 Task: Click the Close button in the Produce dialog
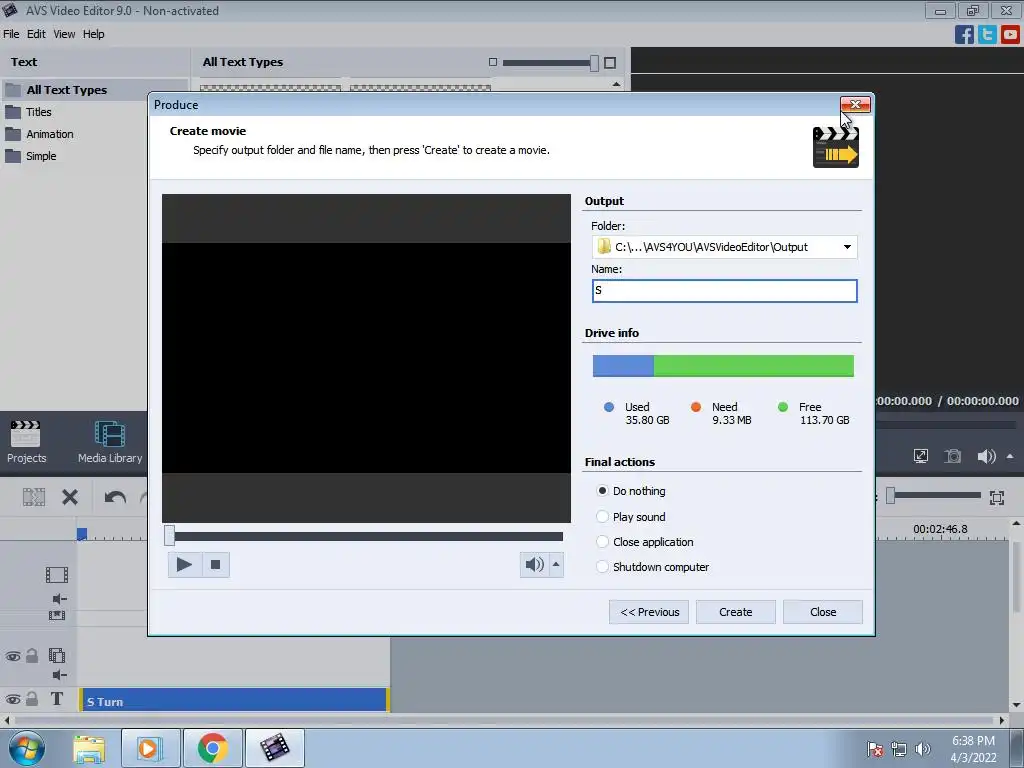click(x=823, y=612)
